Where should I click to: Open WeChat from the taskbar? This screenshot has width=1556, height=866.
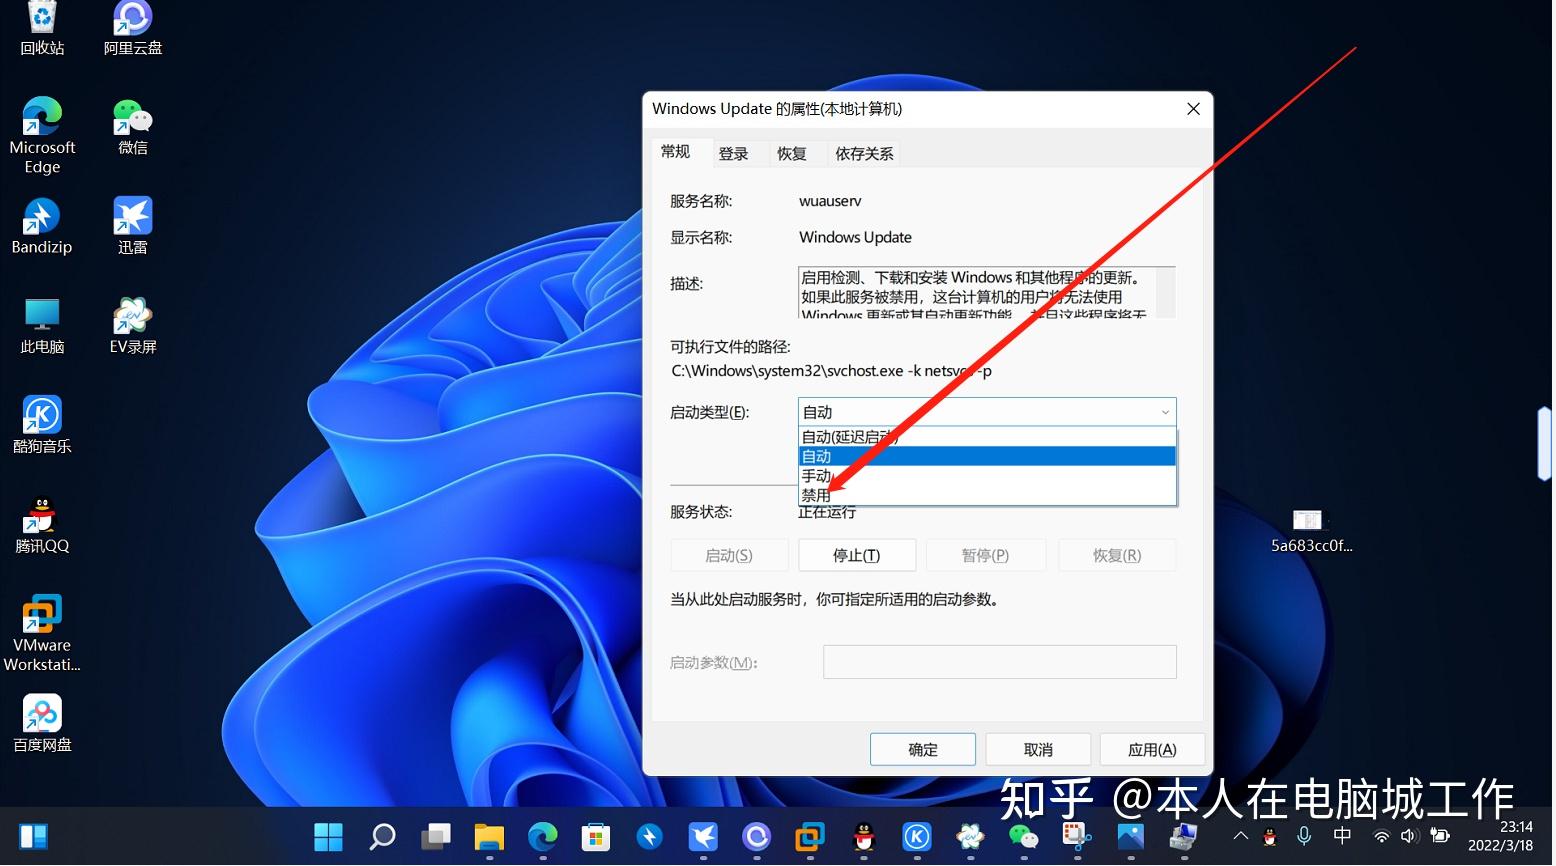[x=1024, y=836]
